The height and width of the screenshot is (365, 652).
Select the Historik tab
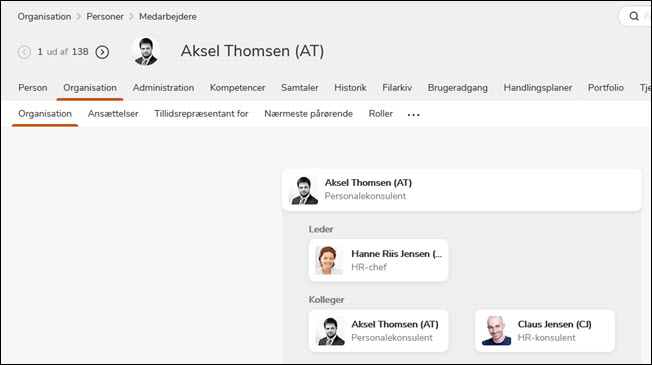pos(351,88)
